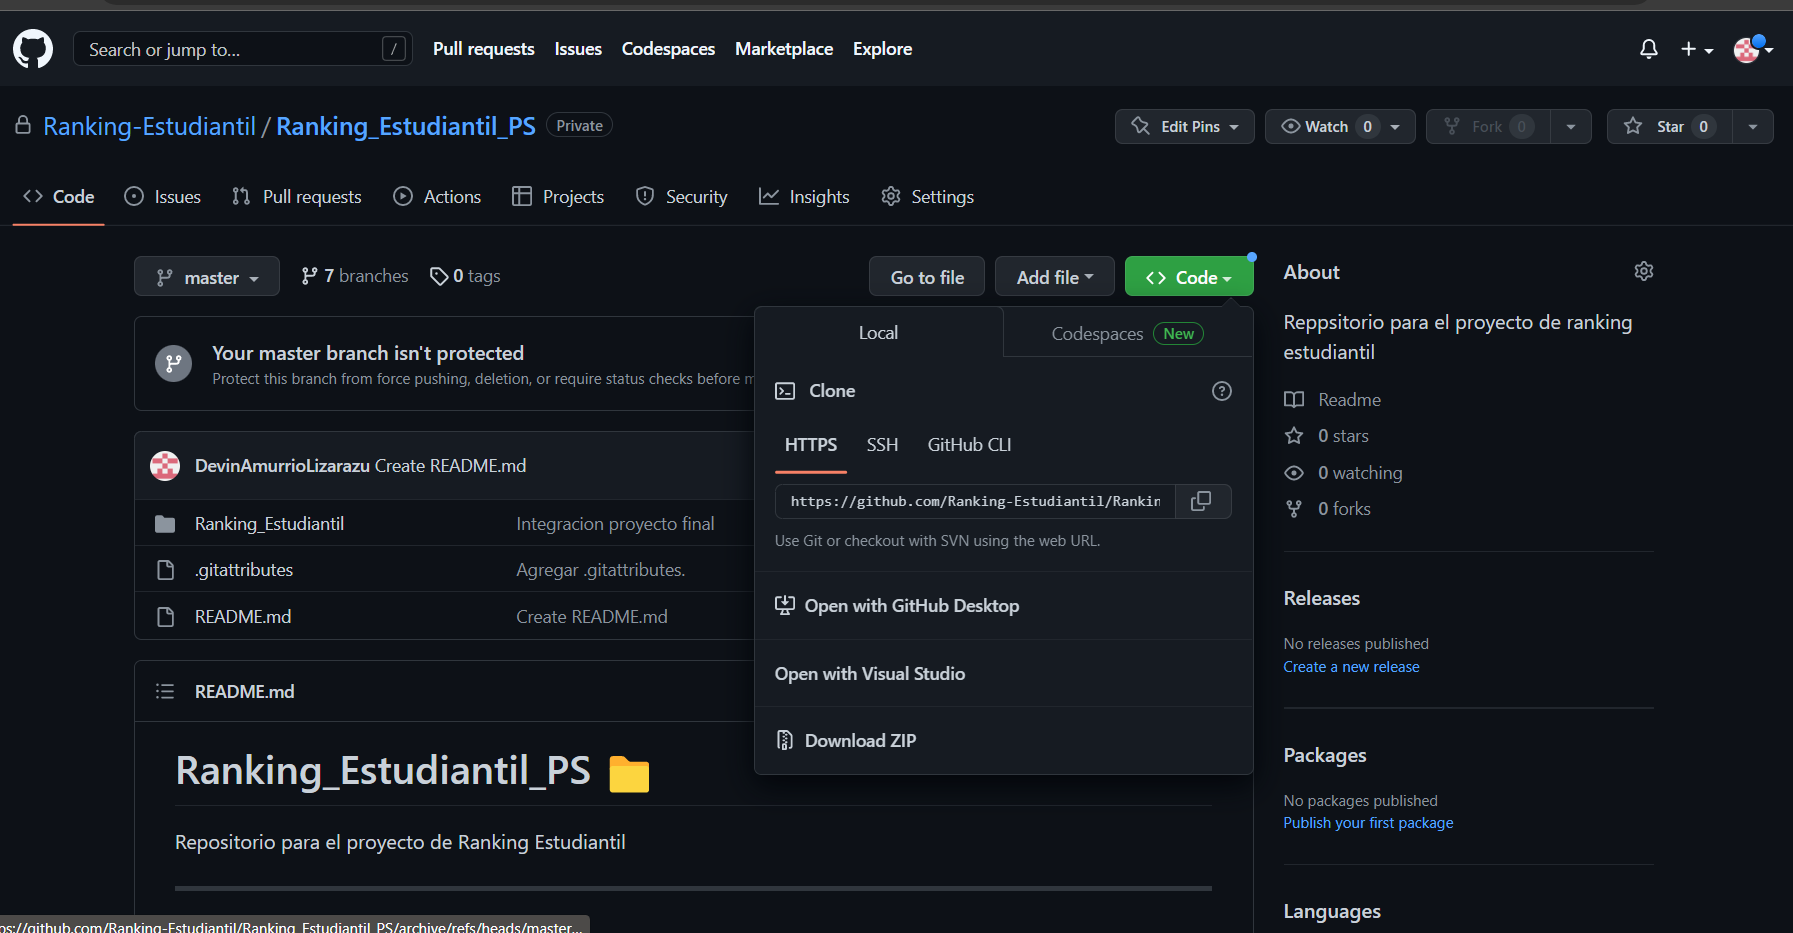Open with Visual Studio
The height and width of the screenshot is (933, 1793).
pos(1003,674)
